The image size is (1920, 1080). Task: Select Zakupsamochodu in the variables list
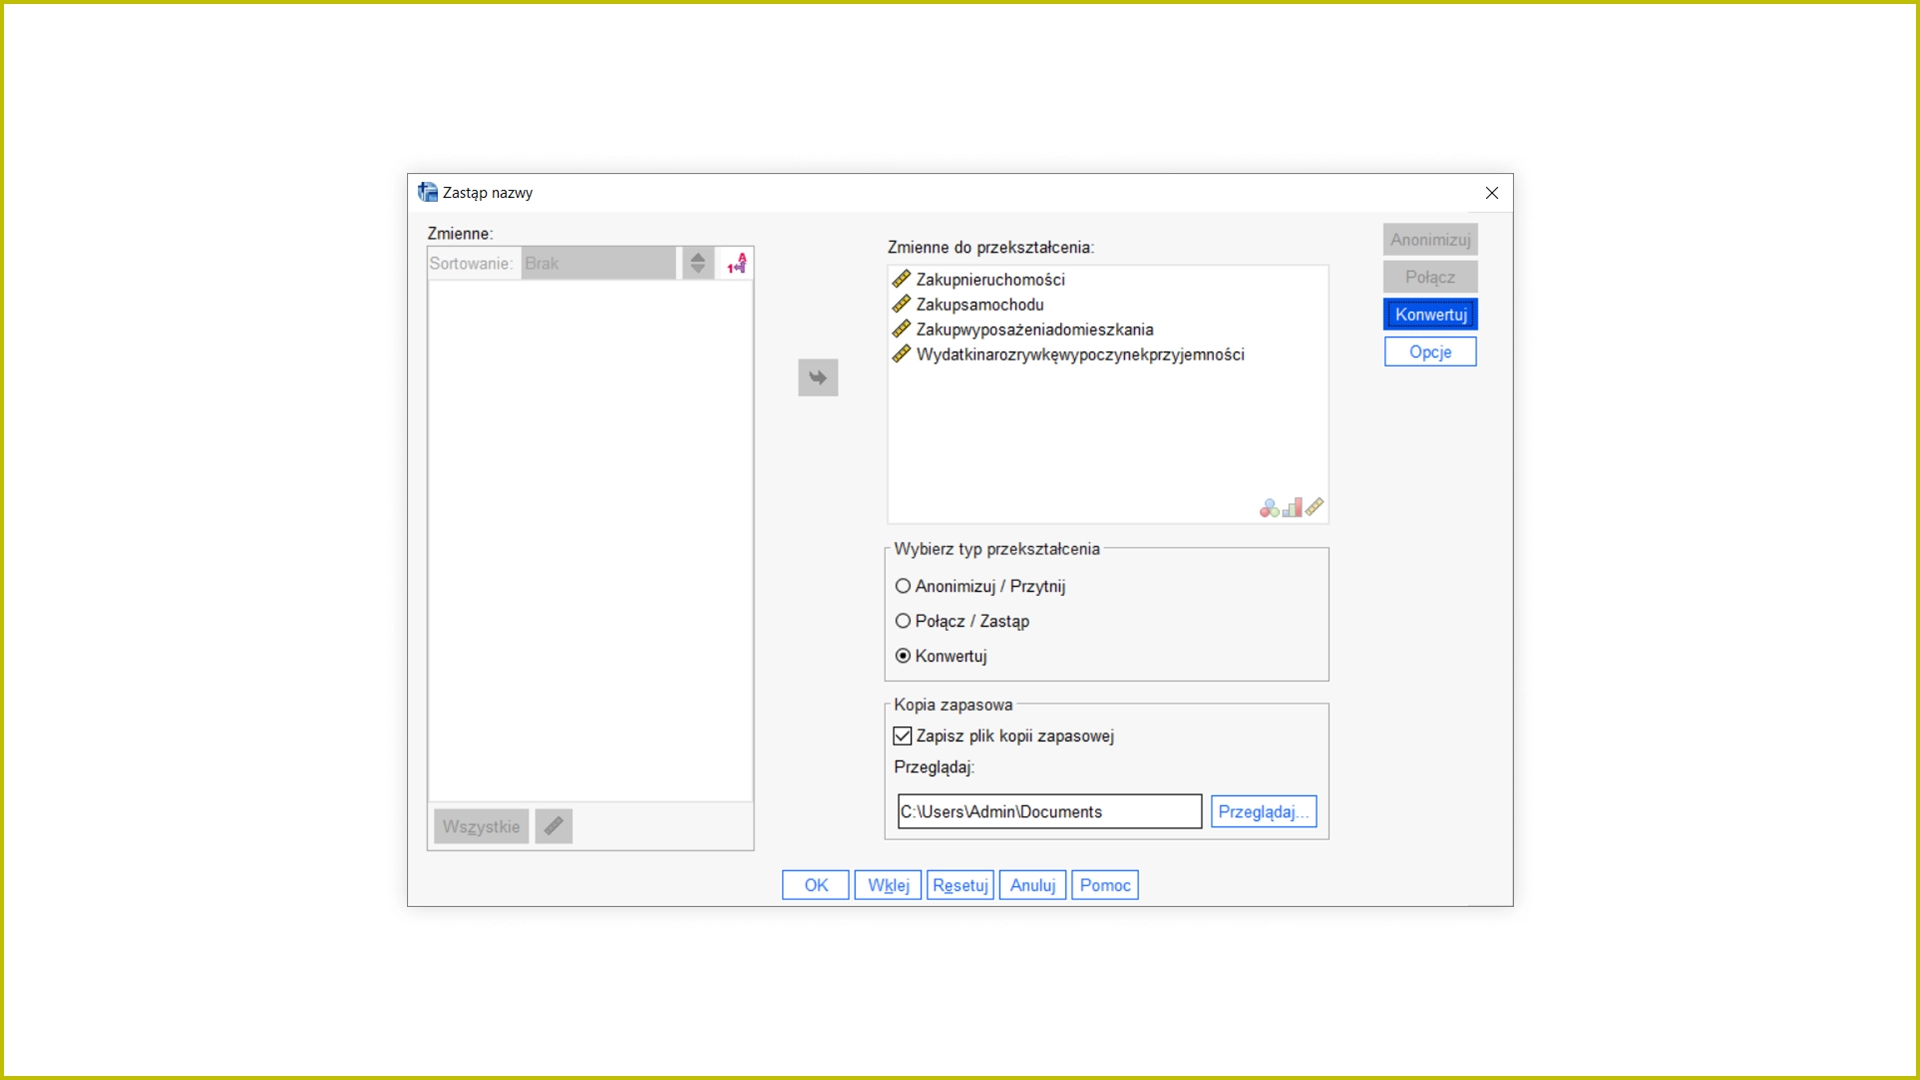979,305
